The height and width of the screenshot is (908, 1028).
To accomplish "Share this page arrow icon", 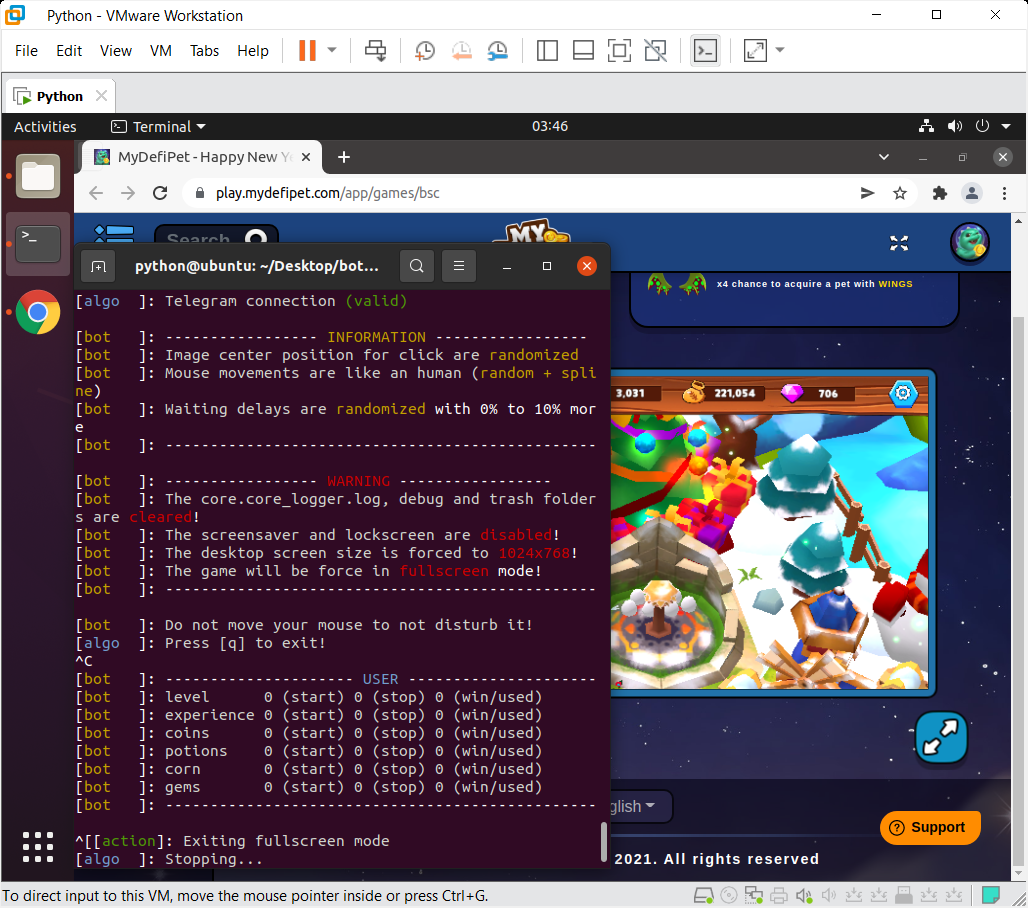I will click(867, 193).
